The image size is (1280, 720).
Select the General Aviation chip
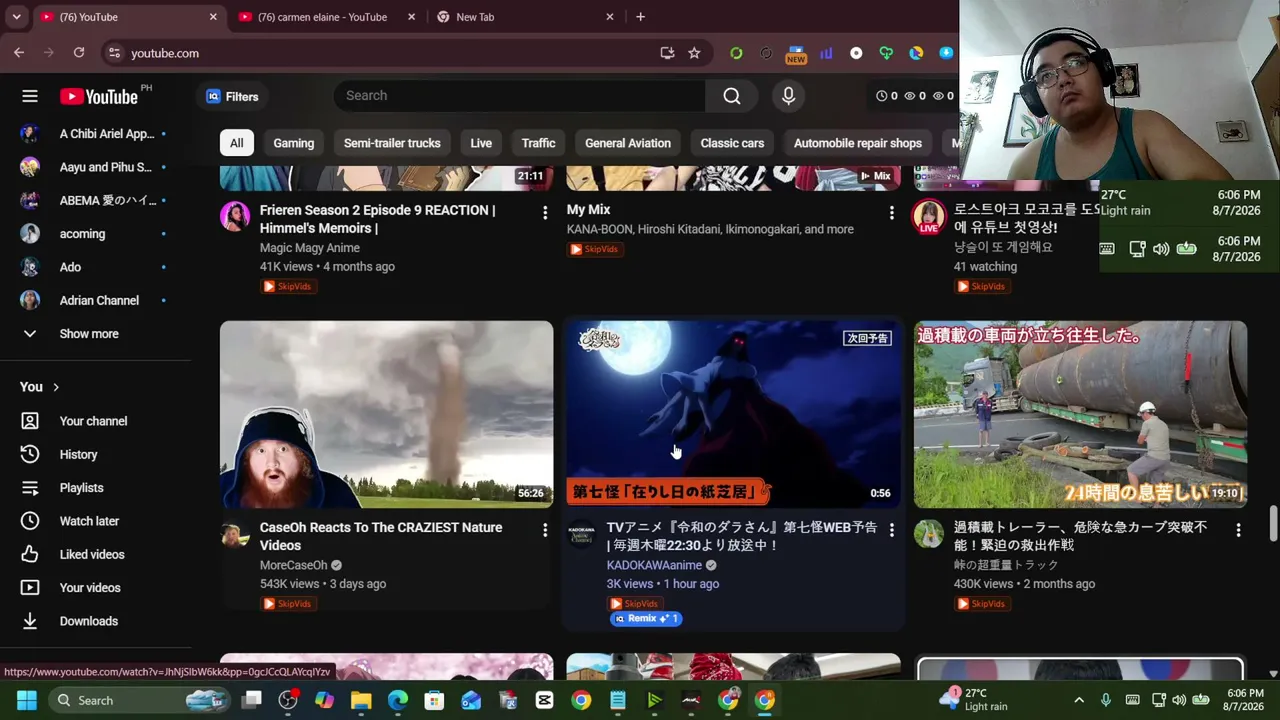628,143
